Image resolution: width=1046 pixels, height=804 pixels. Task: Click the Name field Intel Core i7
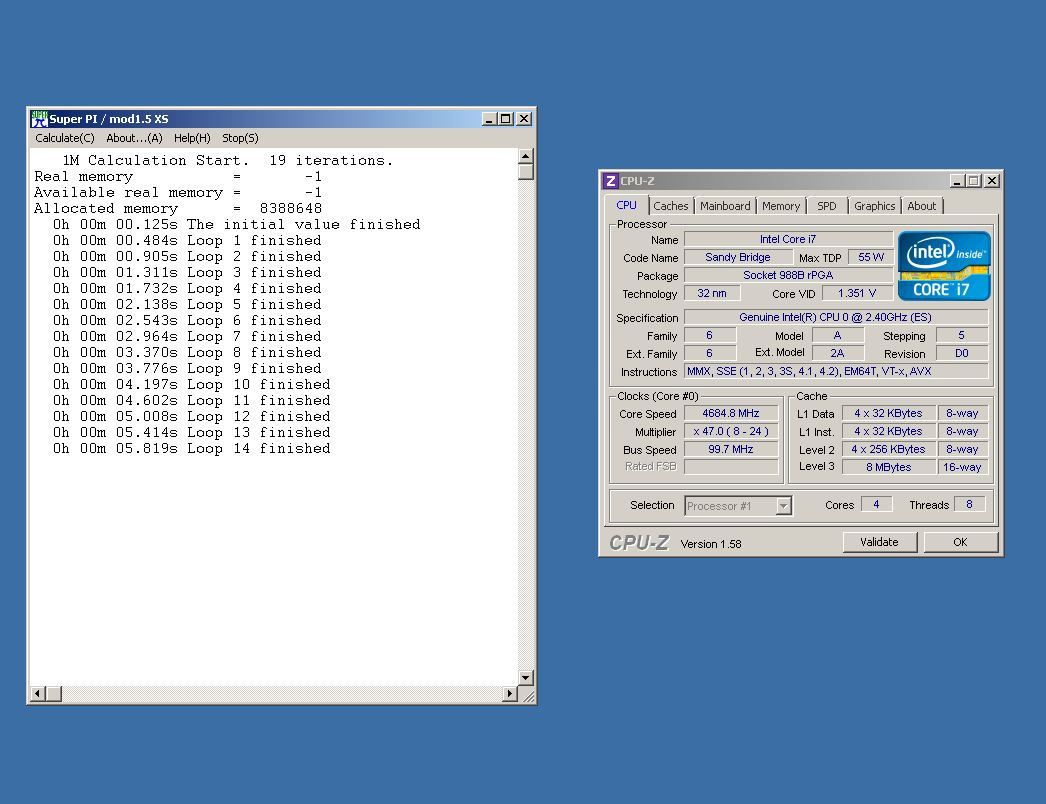[x=788, y=239]
